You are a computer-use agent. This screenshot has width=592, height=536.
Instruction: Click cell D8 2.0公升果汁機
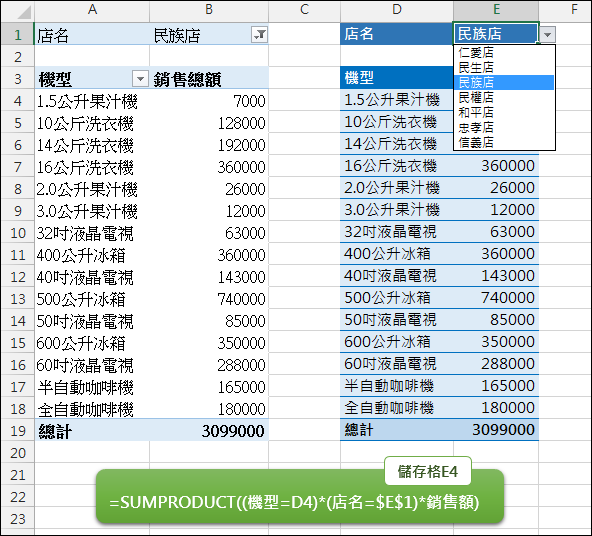pos(396,188)
